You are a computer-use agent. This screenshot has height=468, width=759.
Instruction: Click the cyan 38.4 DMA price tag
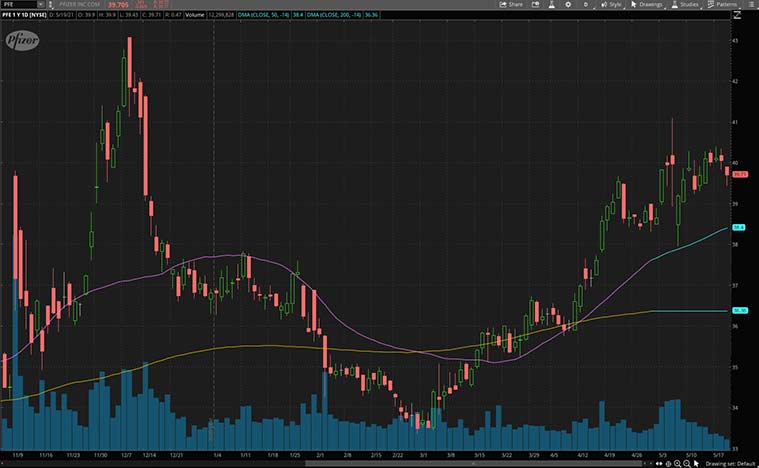[741, 228]
